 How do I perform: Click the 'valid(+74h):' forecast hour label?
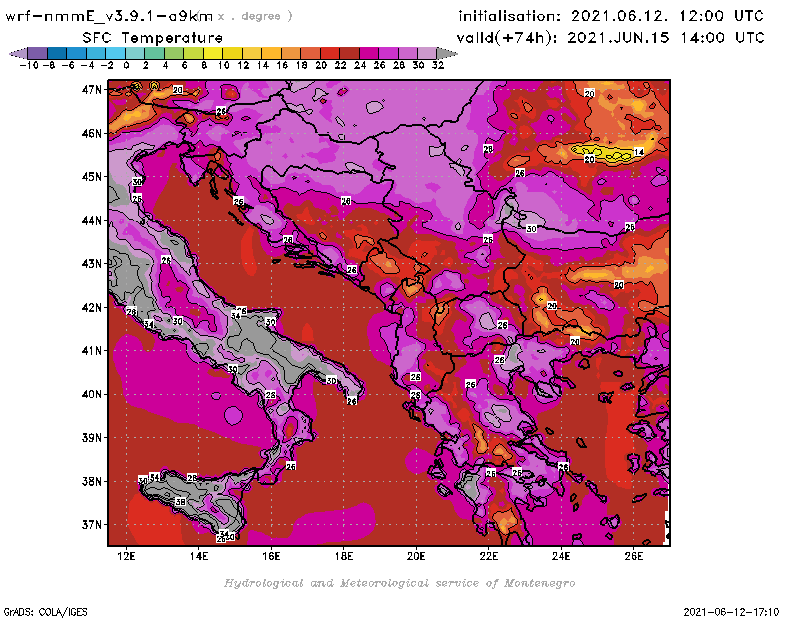(x=509, y=38)
